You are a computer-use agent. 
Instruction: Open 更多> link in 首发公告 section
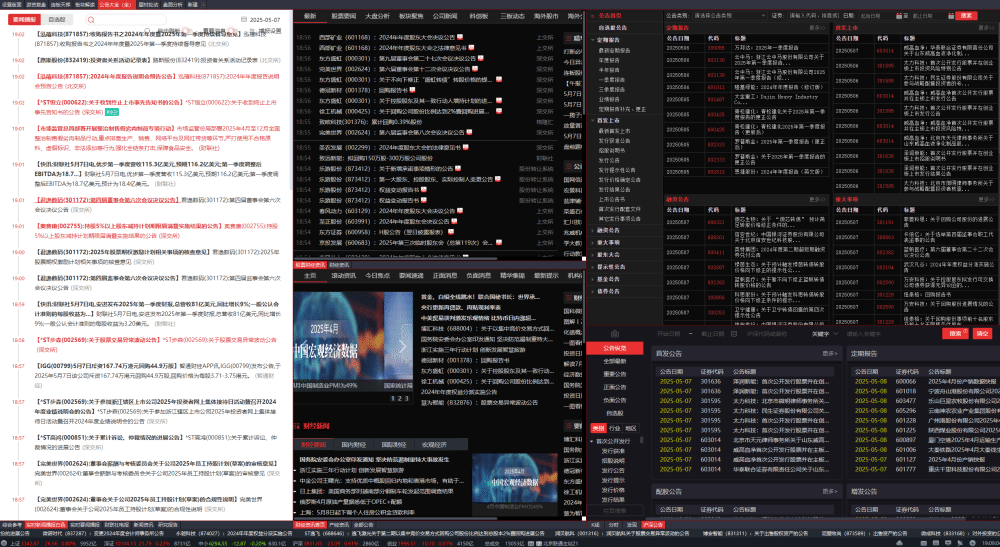[x=830, y=353]
